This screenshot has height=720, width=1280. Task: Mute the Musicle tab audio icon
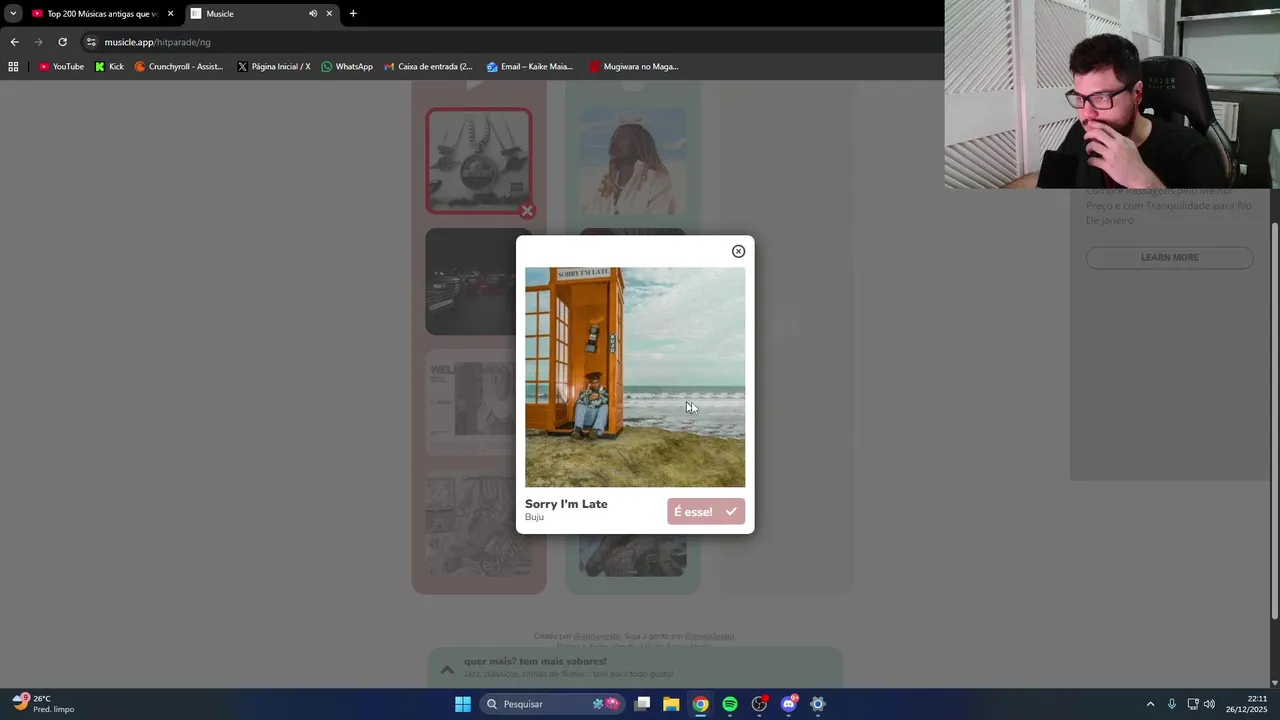pyautogui.click(x=313, y=14)
